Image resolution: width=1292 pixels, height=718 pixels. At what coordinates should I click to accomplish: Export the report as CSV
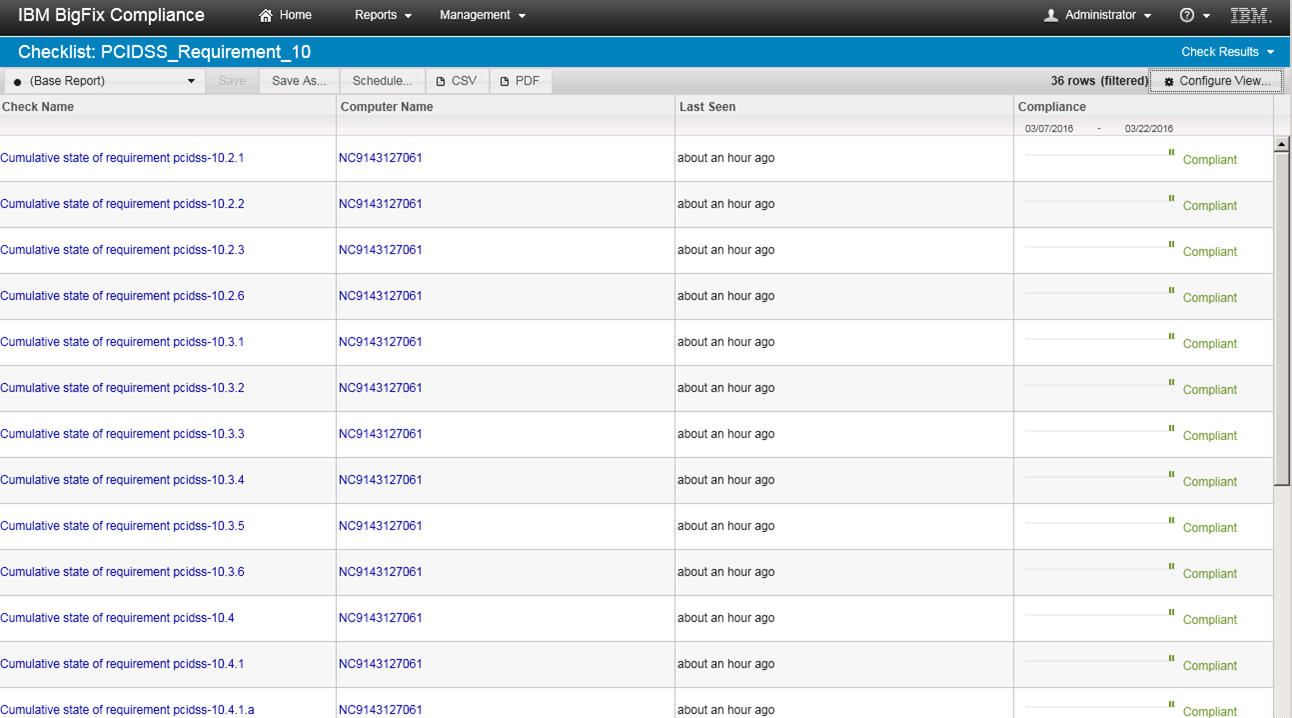click(457, 81)
